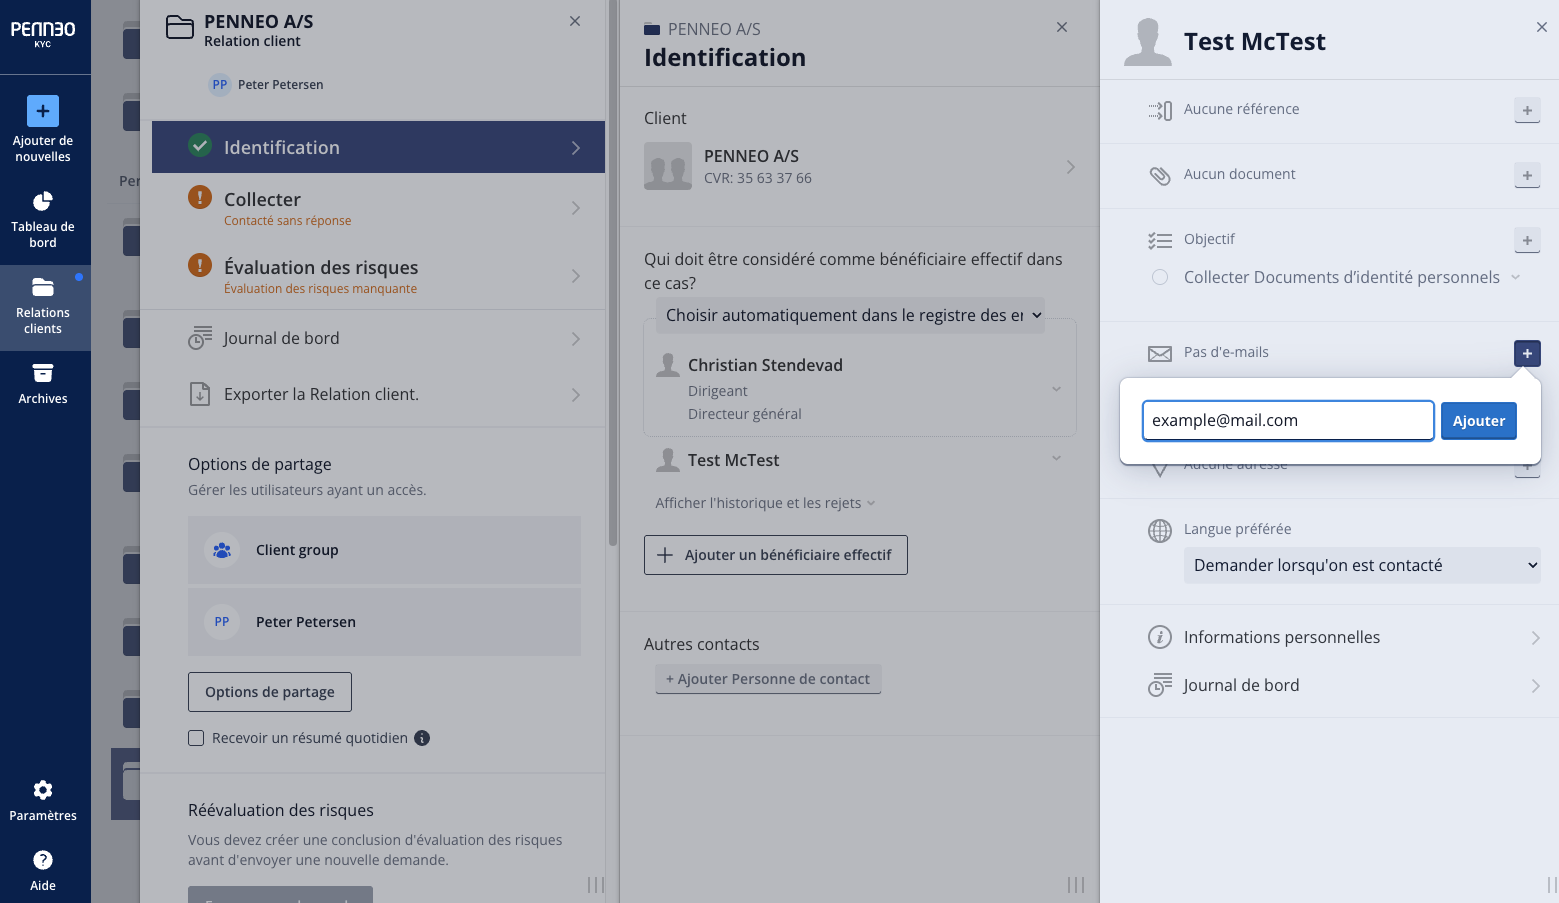
Task: Click the Ajouter button for e-mail
Action: [x=1479, y=421]
